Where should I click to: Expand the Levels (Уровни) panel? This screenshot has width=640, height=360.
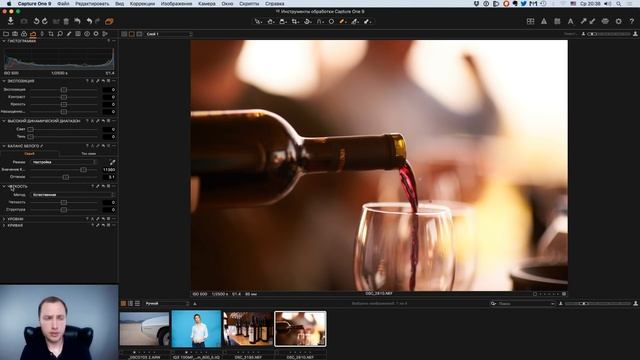click(x=4, y=219)
